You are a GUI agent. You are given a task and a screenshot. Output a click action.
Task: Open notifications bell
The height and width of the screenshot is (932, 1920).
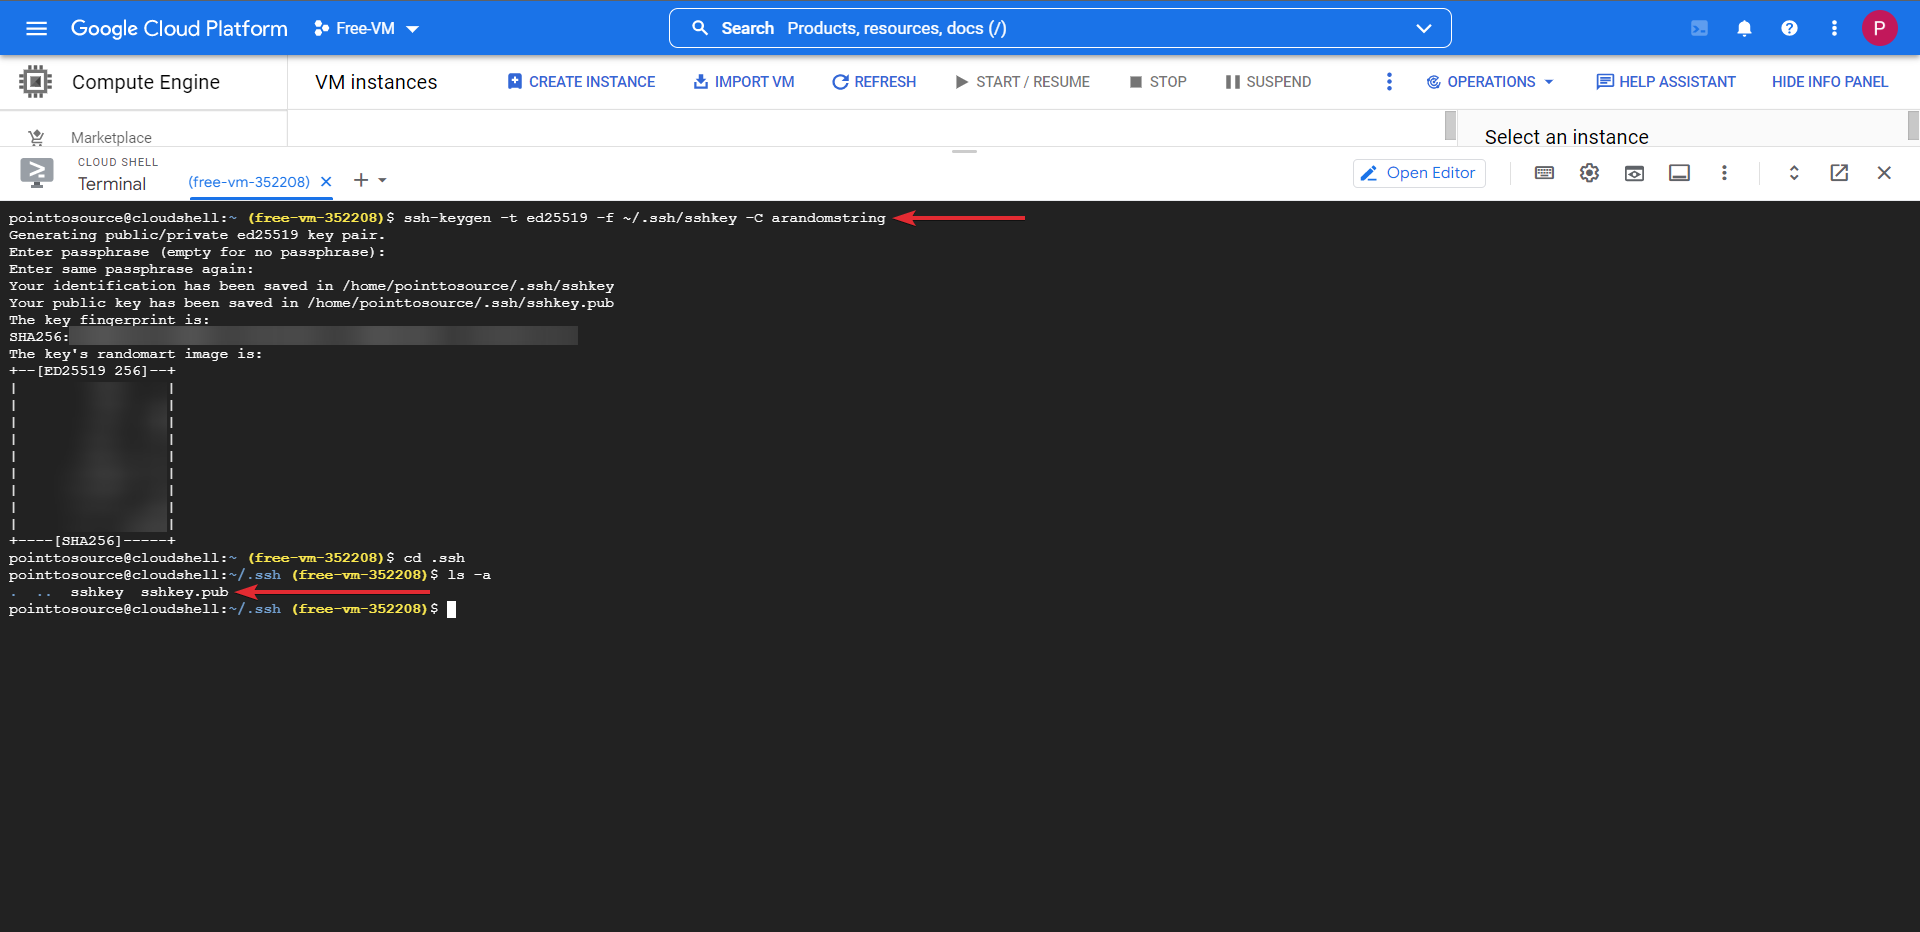pyautogui.click(x=1744, y=28)
